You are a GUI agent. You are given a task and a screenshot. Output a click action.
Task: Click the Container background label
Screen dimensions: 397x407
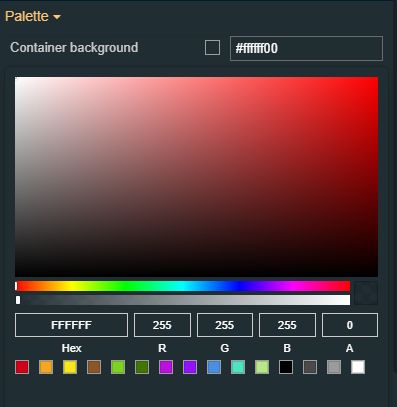[x=74, y=48]
